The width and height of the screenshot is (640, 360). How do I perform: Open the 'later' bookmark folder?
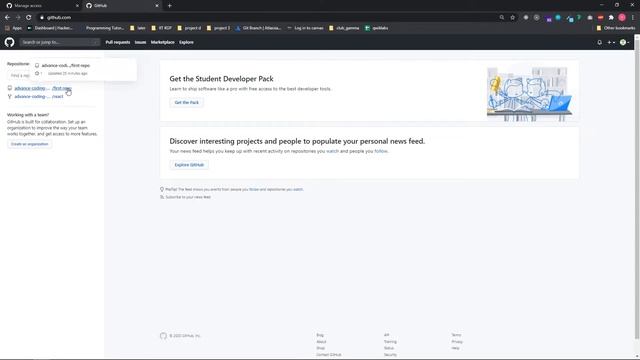[138, 28]
